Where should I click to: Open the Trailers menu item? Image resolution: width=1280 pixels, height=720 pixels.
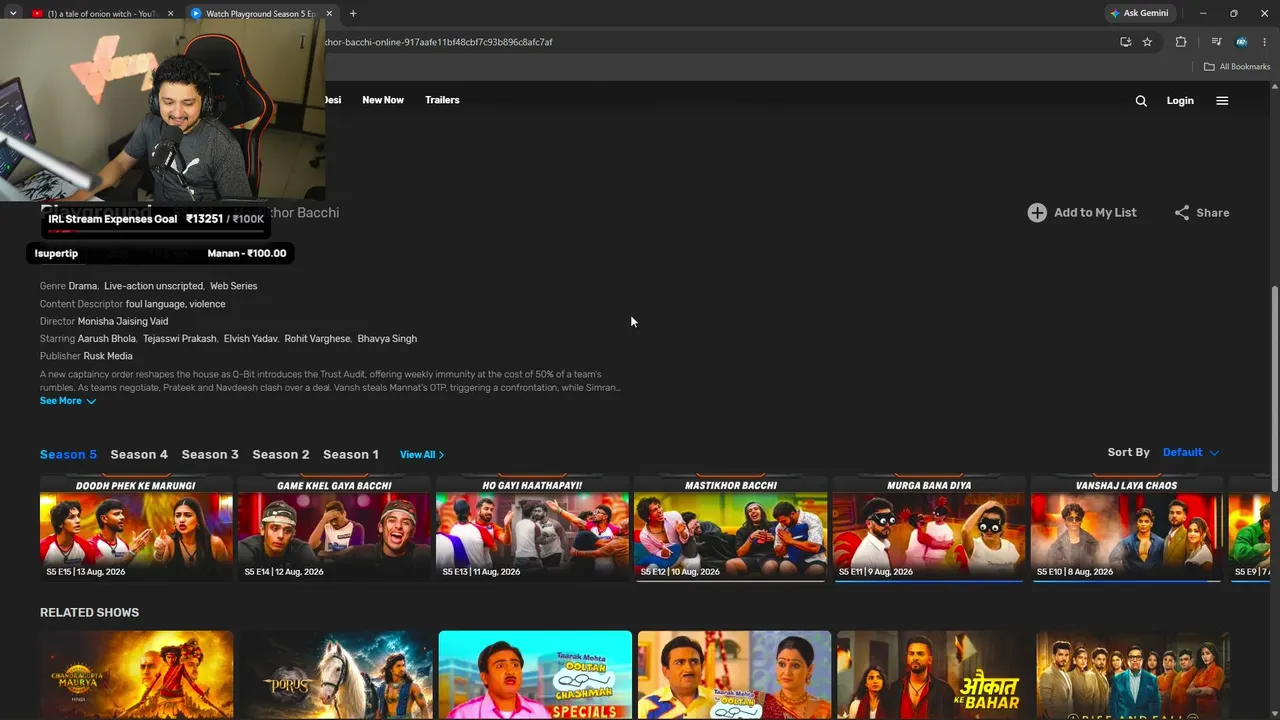click(442, 101)
